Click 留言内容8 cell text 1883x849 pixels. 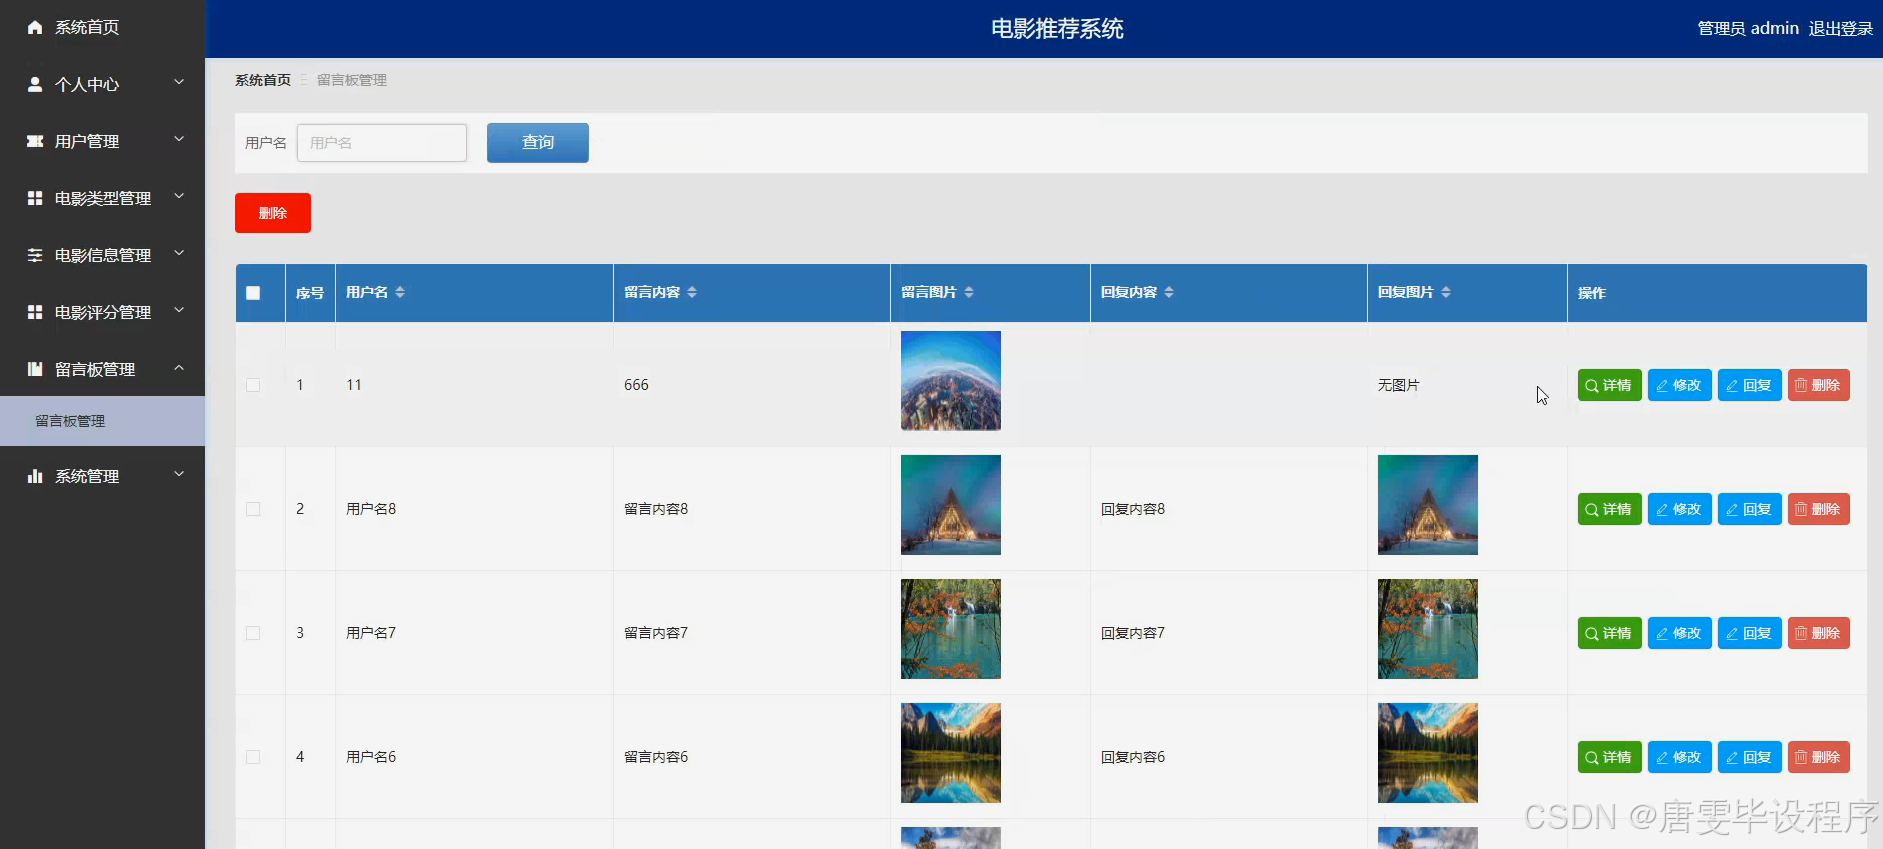click(x=656, y=509)
